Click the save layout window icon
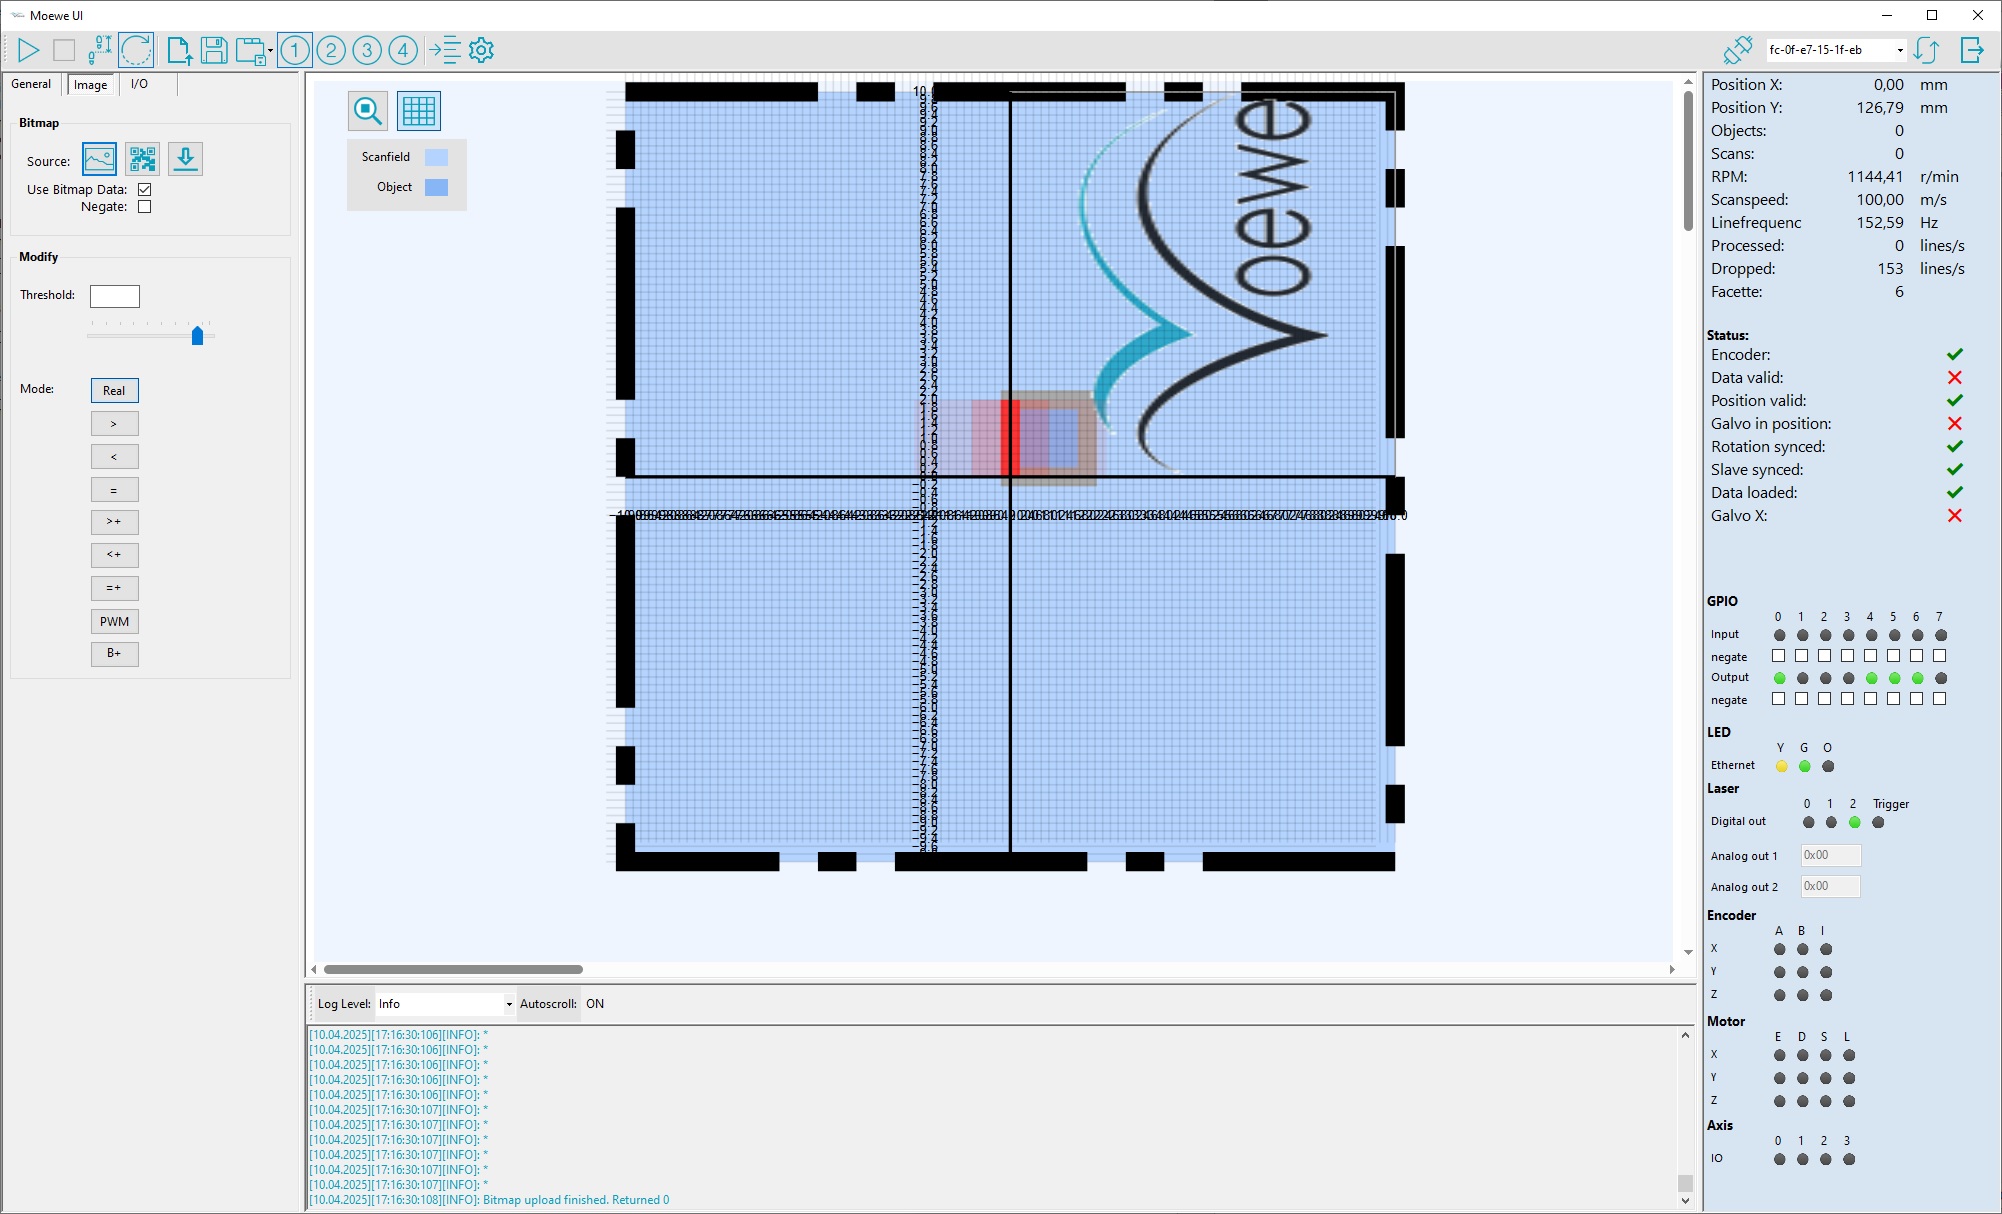Image resolution: width=2002 pixels, height=1214 pixels. tap(250, 50)
